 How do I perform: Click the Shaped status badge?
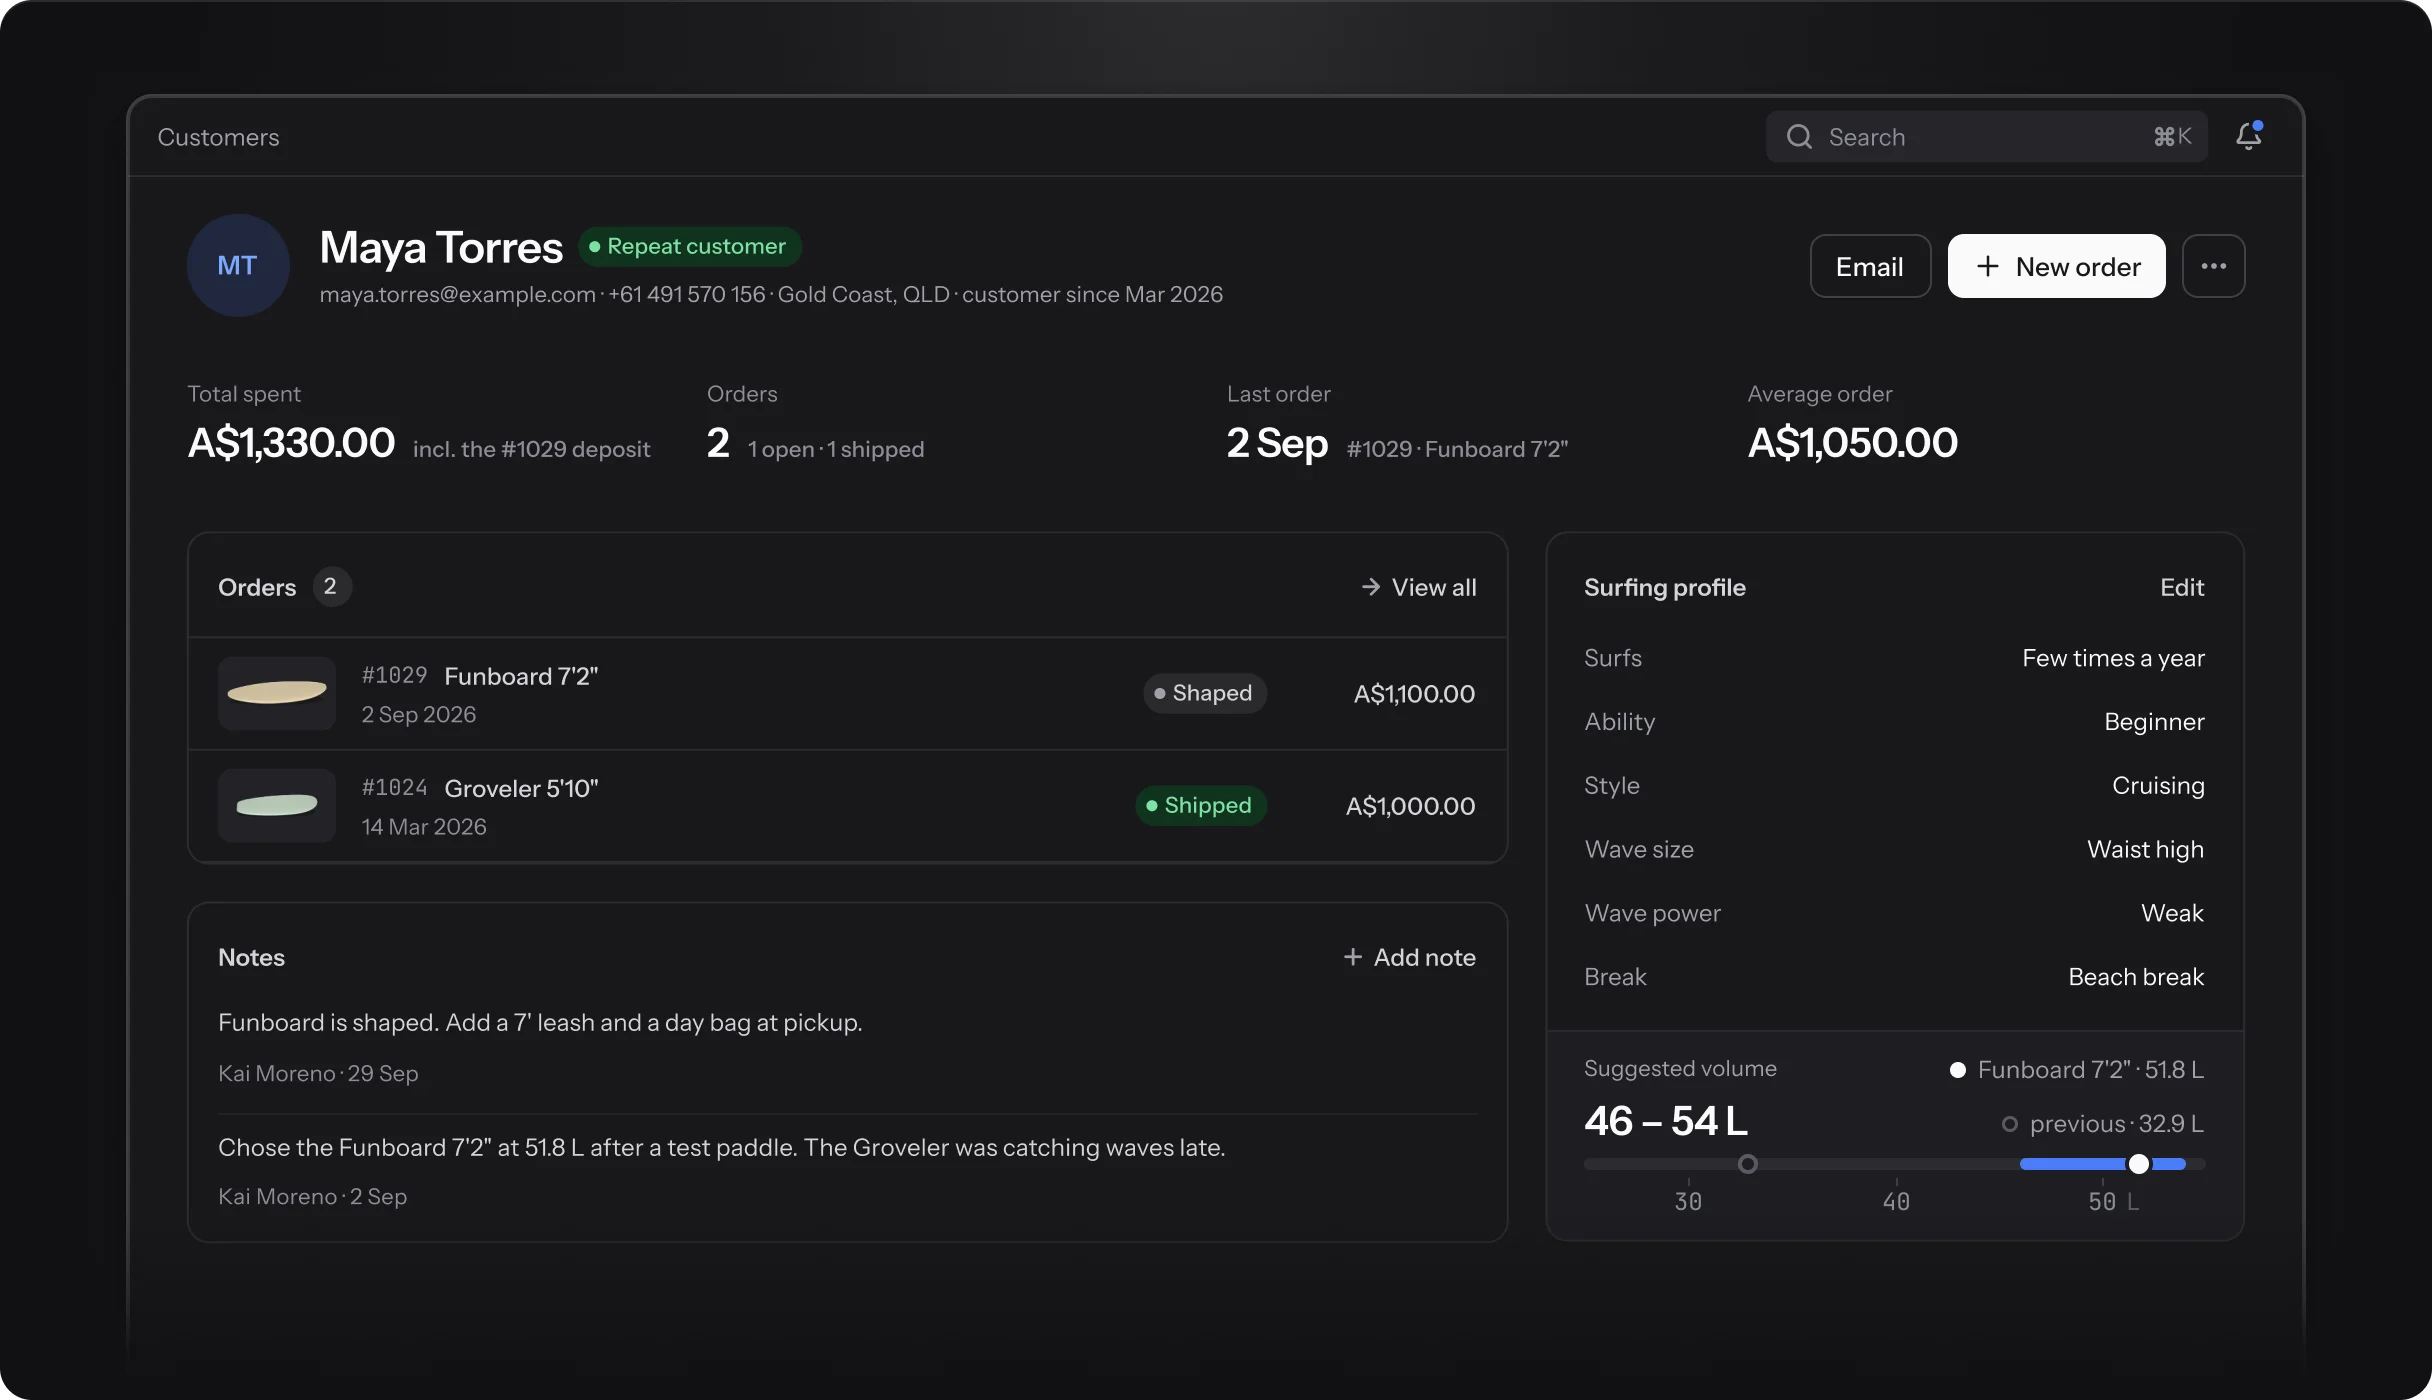pos(1204,693)
